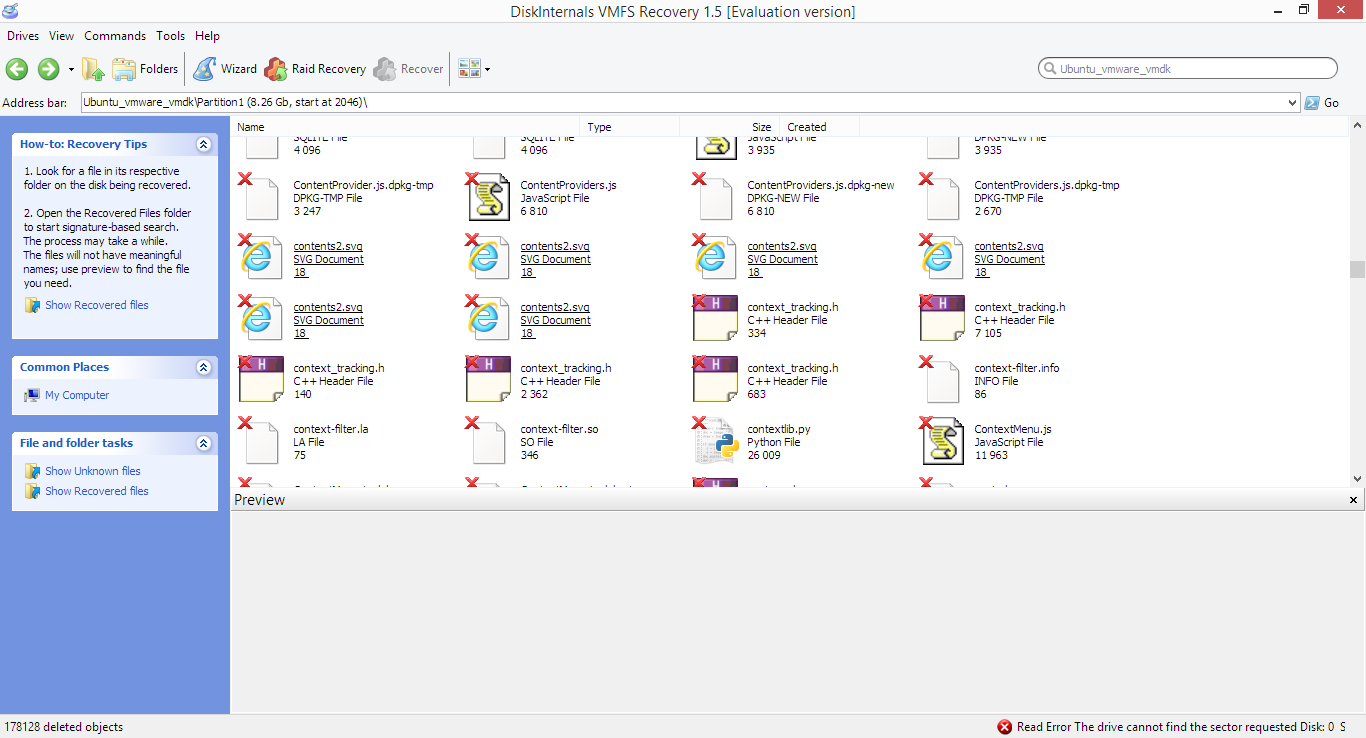The image size is (1366, 738).
Task: Click the Go button
Action: coord(1322,103)
